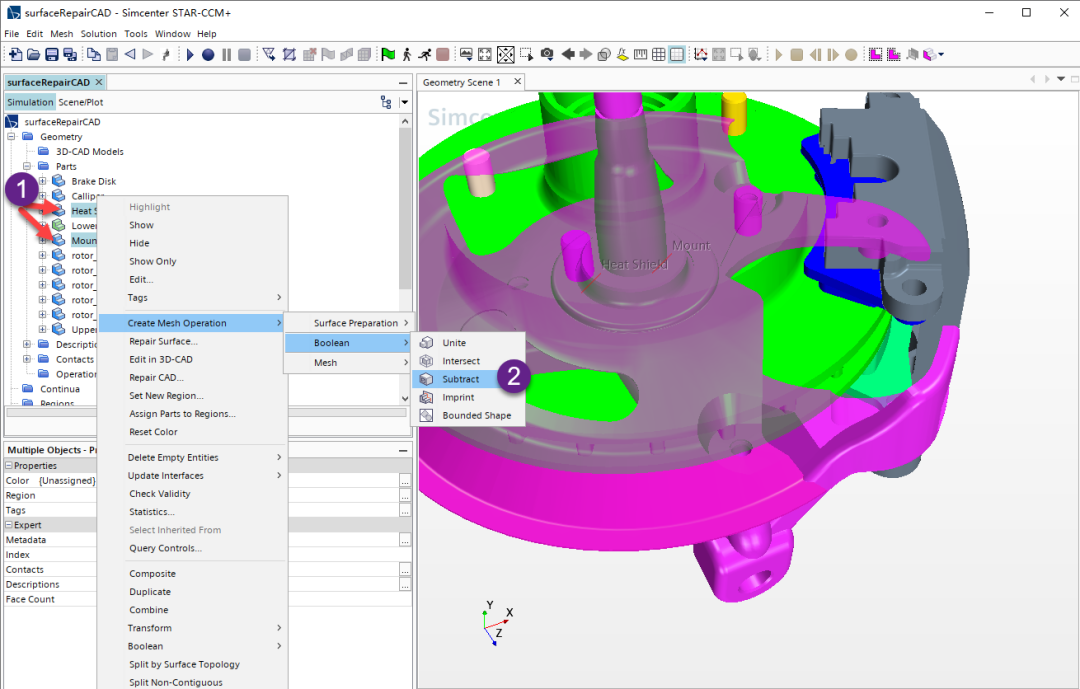Viewport: 1080px width, 689px height.
Task: Minimize the Properties panel
Action: point(403,450)
